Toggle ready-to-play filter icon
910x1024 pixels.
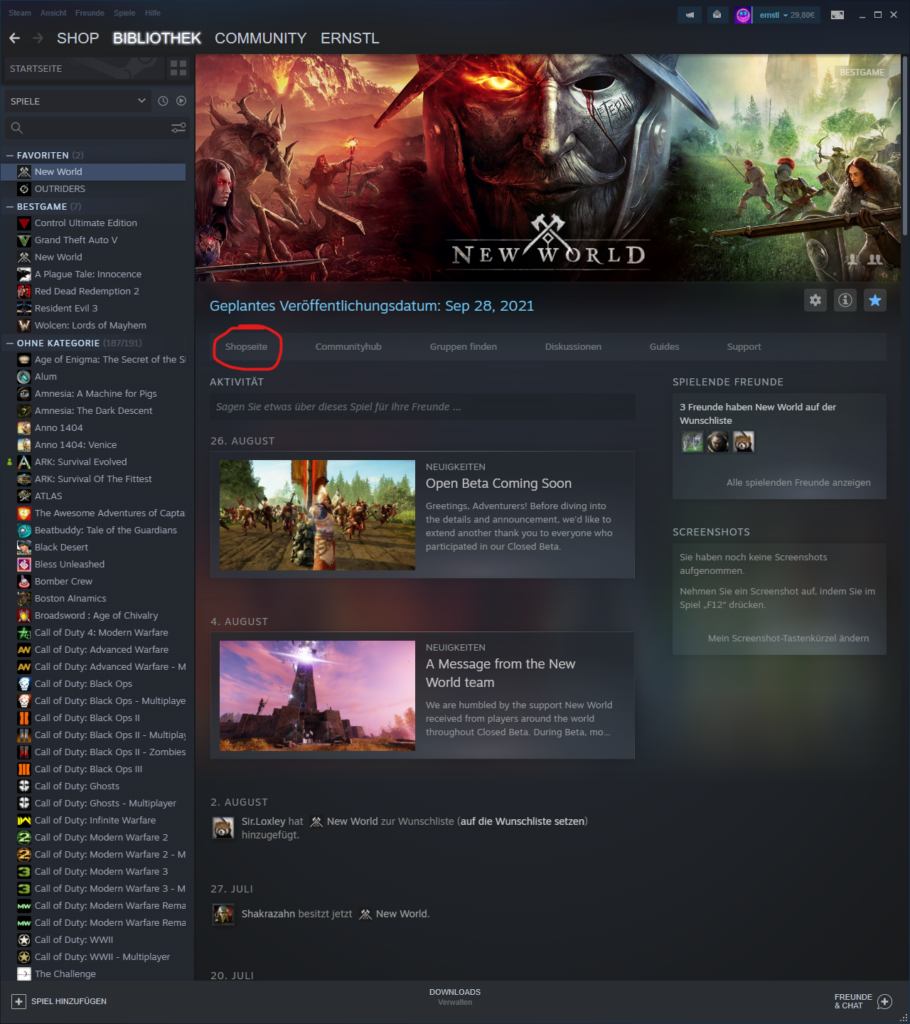[x=181, y=101]
